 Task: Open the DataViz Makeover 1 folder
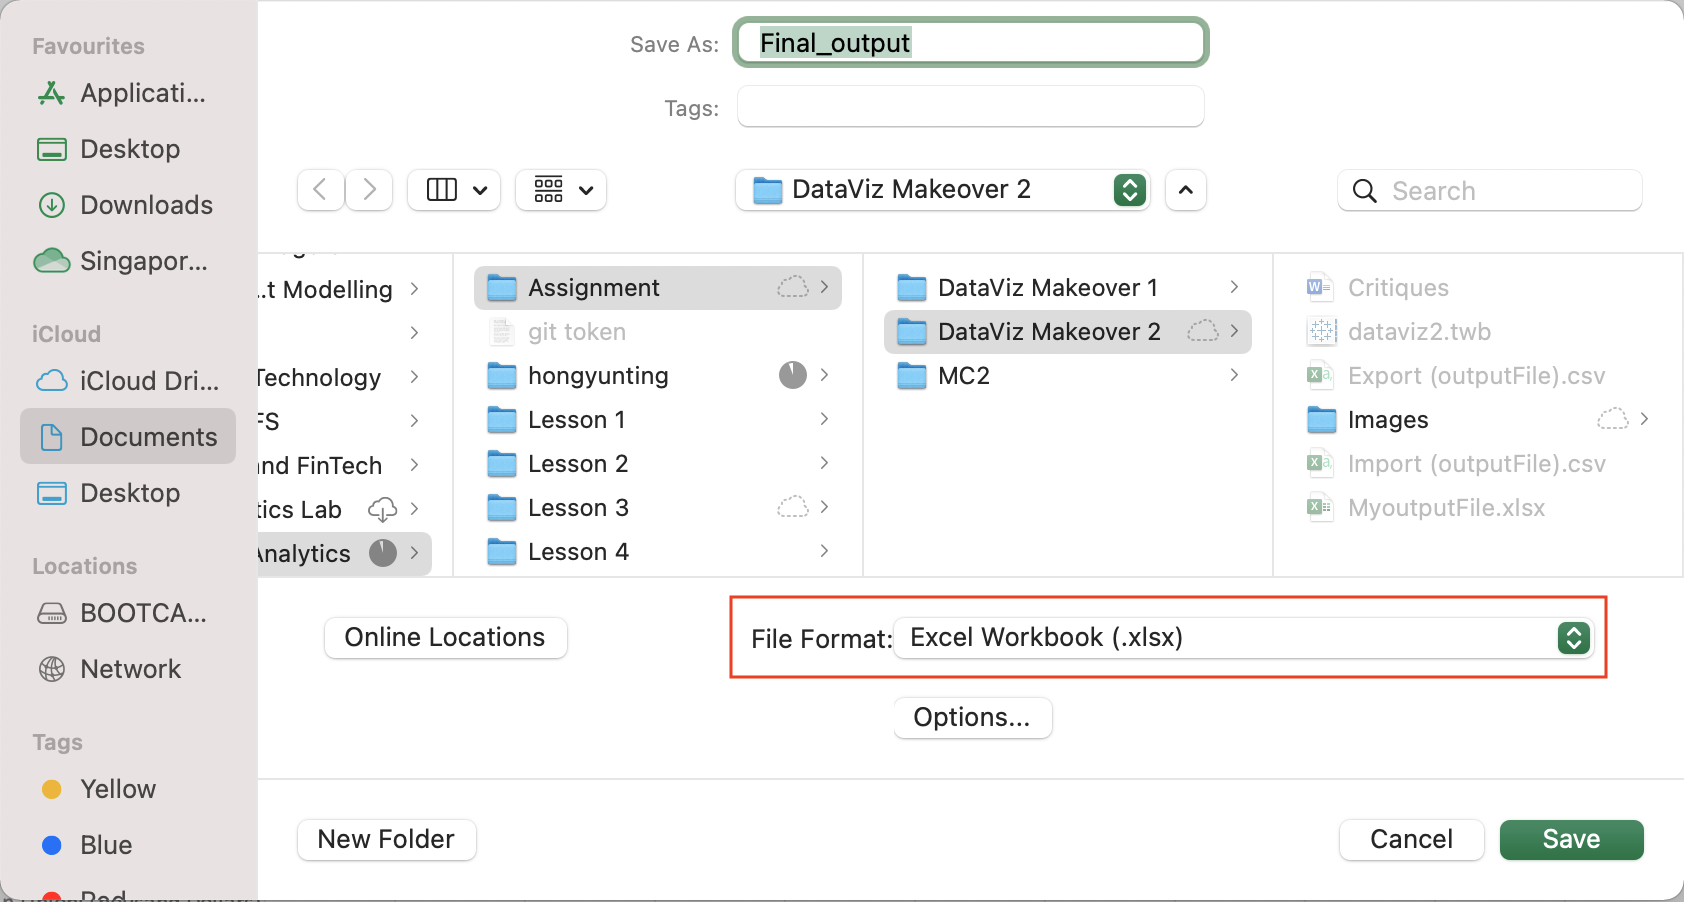coord(1047,288)
